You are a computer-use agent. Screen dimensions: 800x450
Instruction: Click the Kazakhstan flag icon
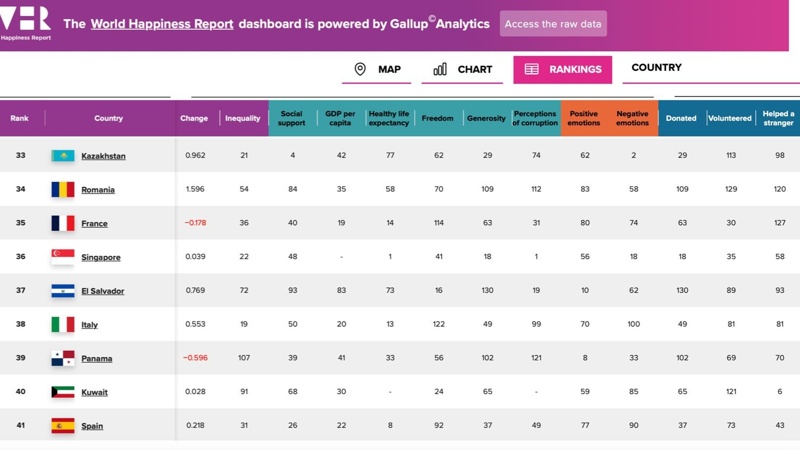(63, 156)
